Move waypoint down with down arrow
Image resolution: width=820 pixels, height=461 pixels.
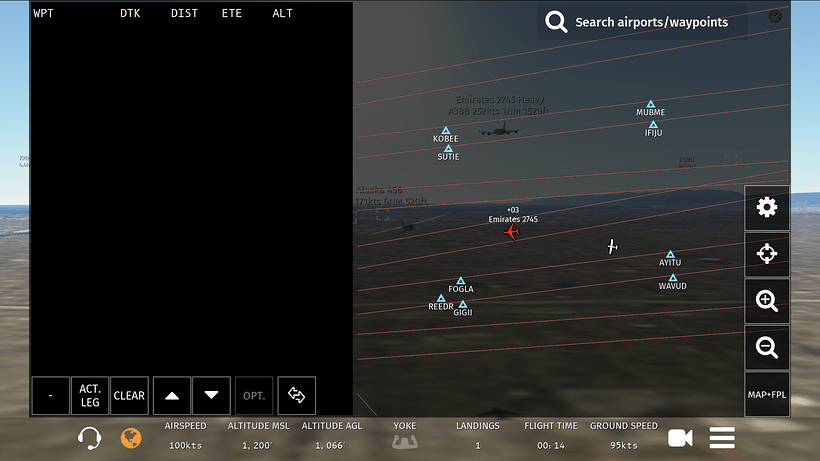[x=211, y=396]
